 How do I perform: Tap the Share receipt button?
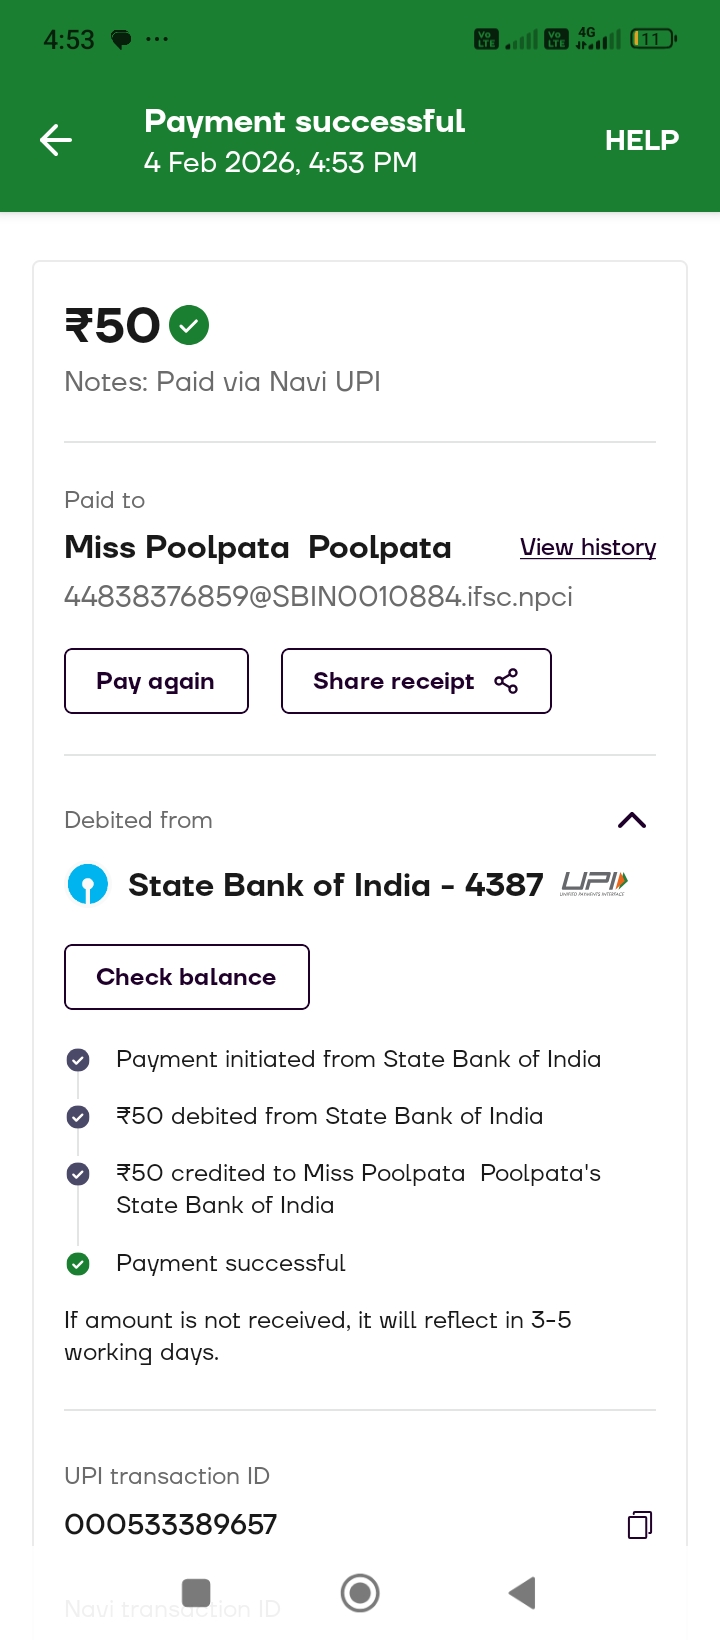point(416,681)
